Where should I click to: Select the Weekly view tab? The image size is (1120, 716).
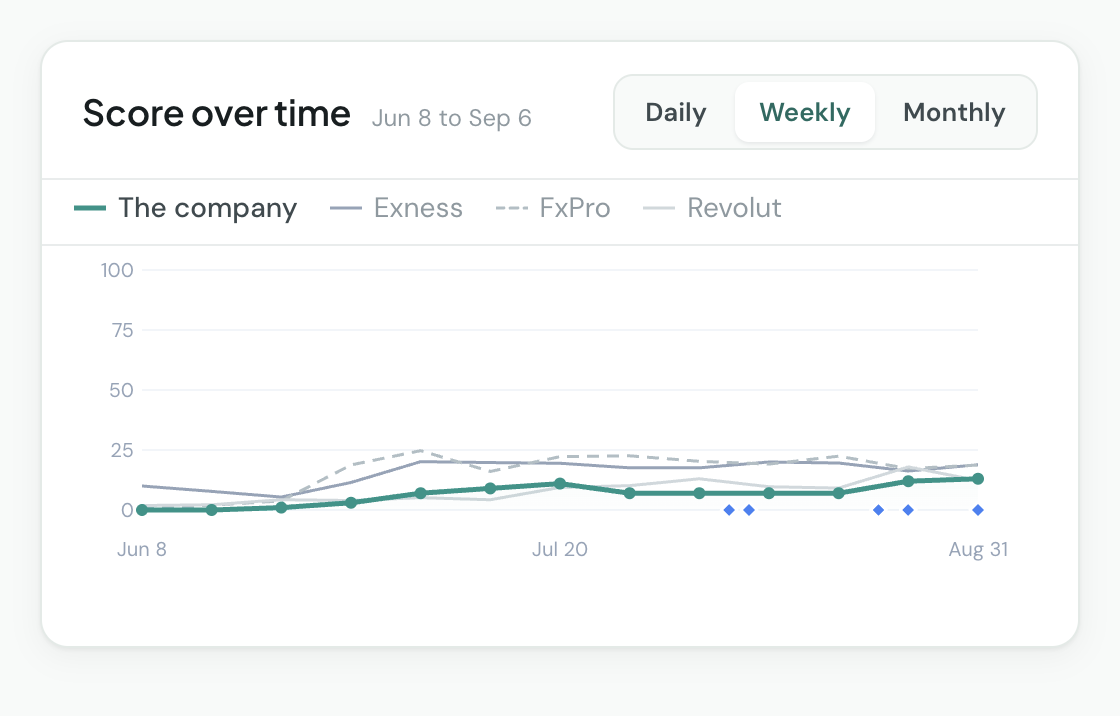[x=804, y=112]
